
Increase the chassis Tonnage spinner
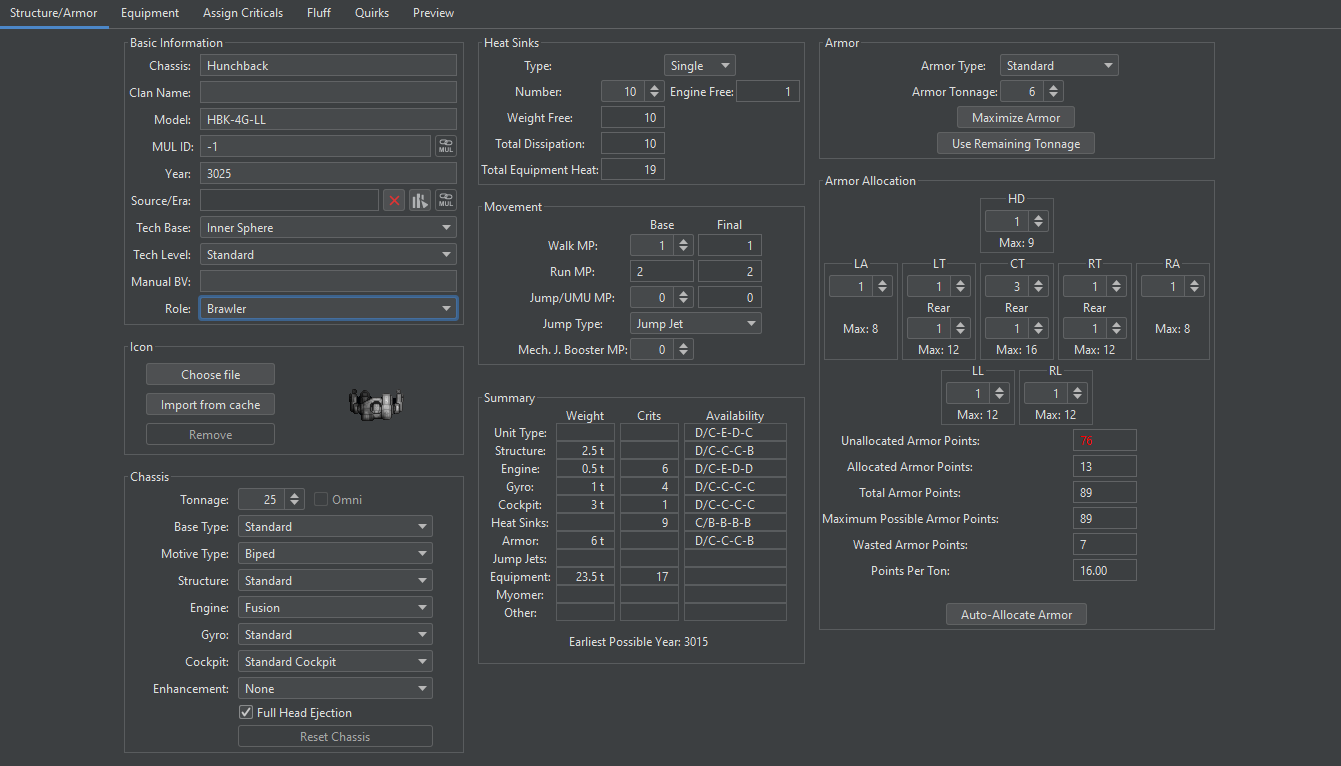tap(294, 495)
